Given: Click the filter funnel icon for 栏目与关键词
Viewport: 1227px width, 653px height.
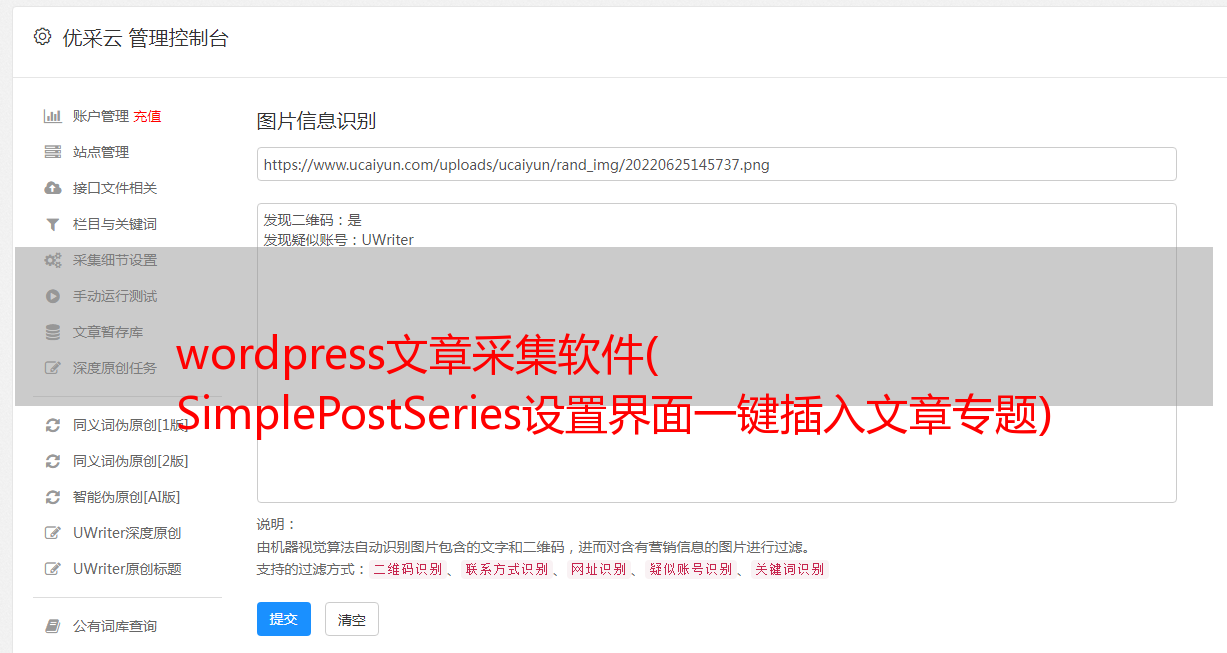Looking at the screenshot, I should (x=53, y=224).
